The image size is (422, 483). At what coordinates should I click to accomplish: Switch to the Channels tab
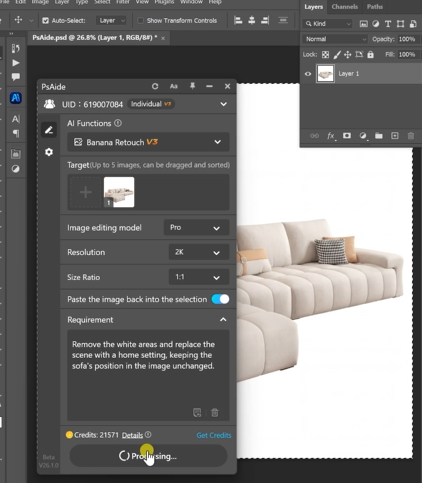(345, 7)
